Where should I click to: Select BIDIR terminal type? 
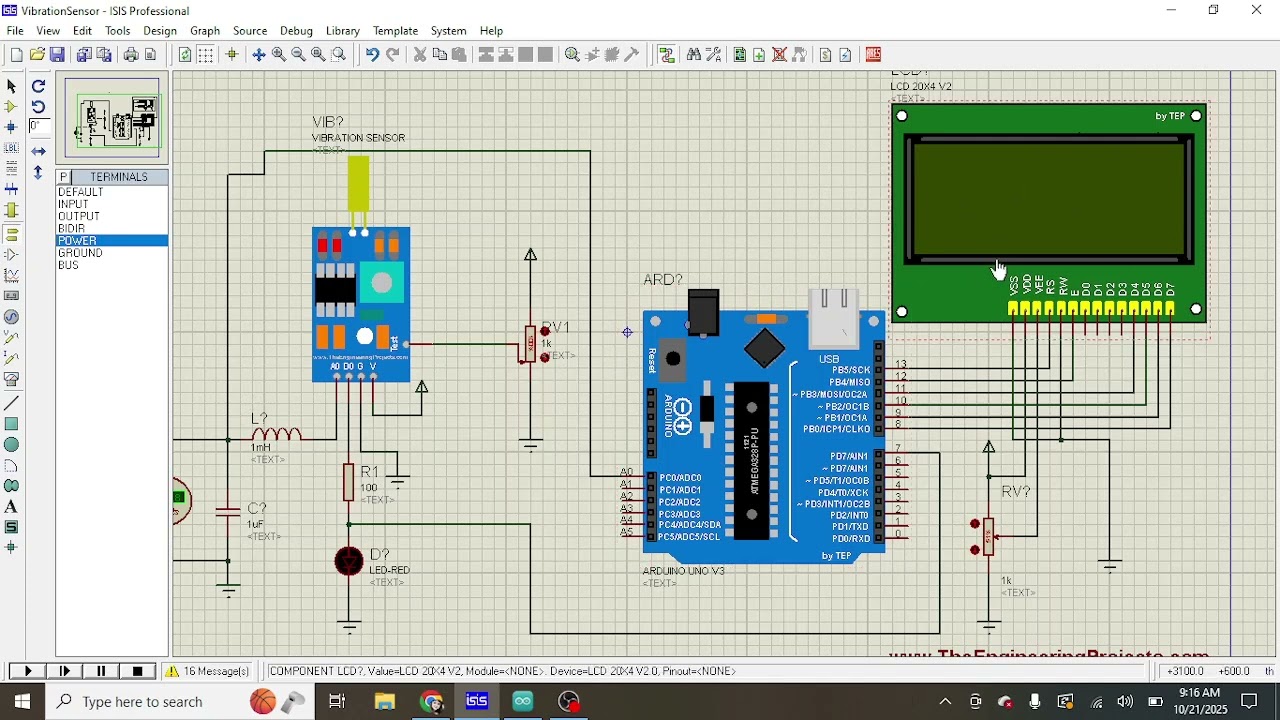[112, 229]
